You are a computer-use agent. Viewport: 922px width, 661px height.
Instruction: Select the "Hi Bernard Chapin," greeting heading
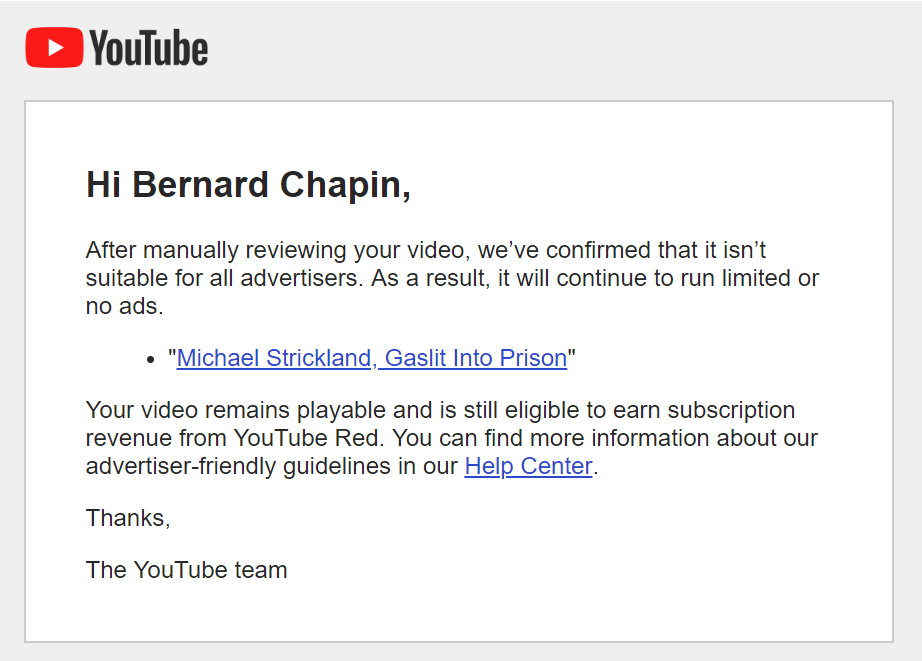248,185
